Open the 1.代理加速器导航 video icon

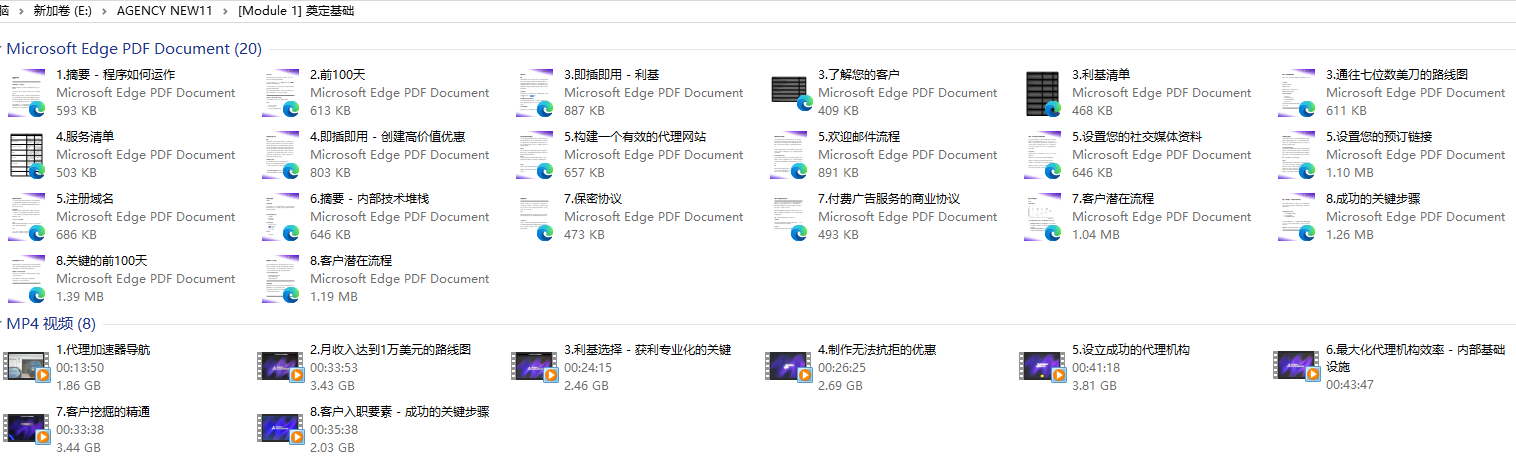click(x=27, y=367)
